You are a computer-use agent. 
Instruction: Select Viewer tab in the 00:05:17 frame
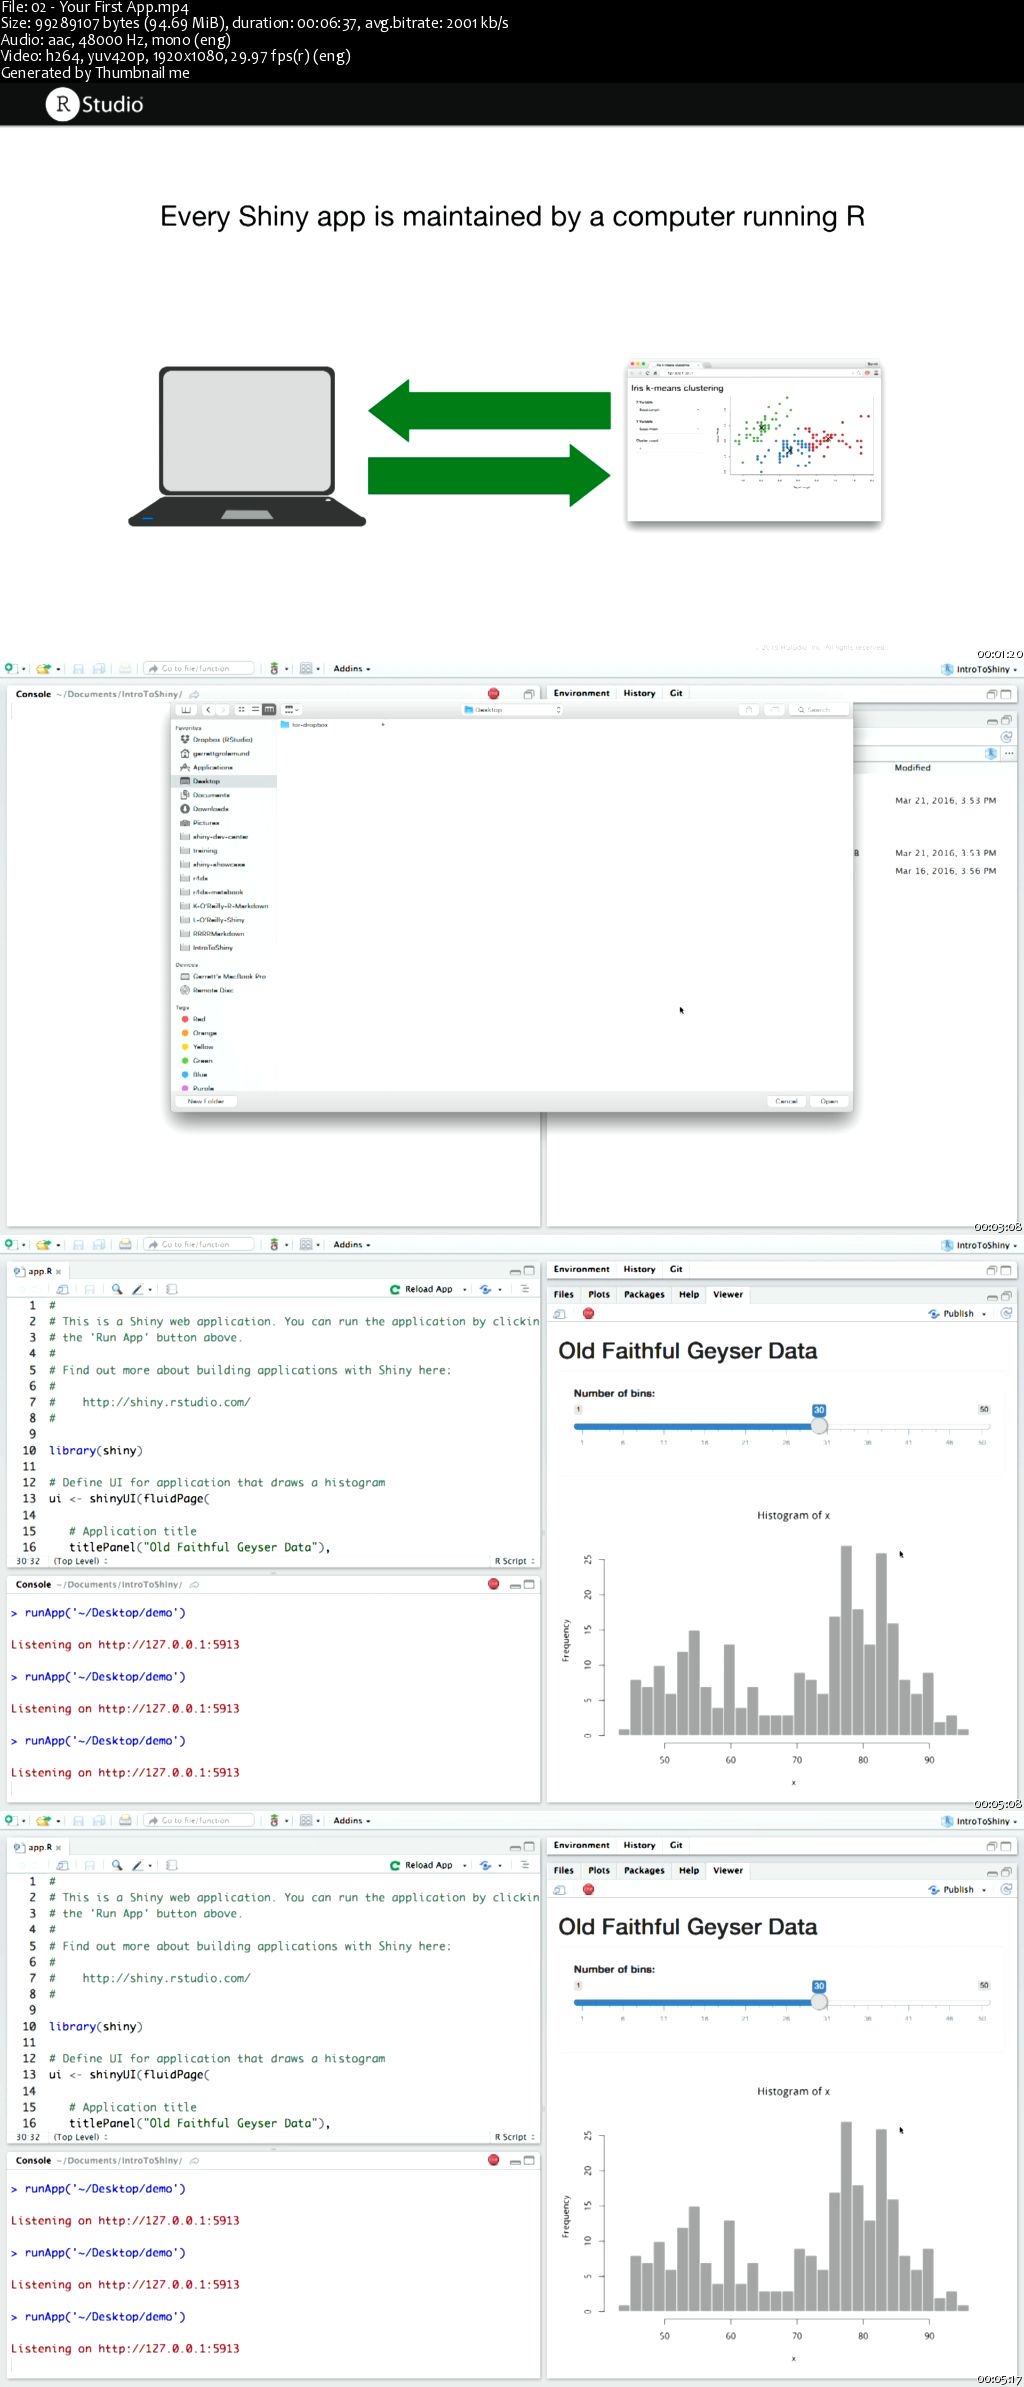(x=727, y=1870)
